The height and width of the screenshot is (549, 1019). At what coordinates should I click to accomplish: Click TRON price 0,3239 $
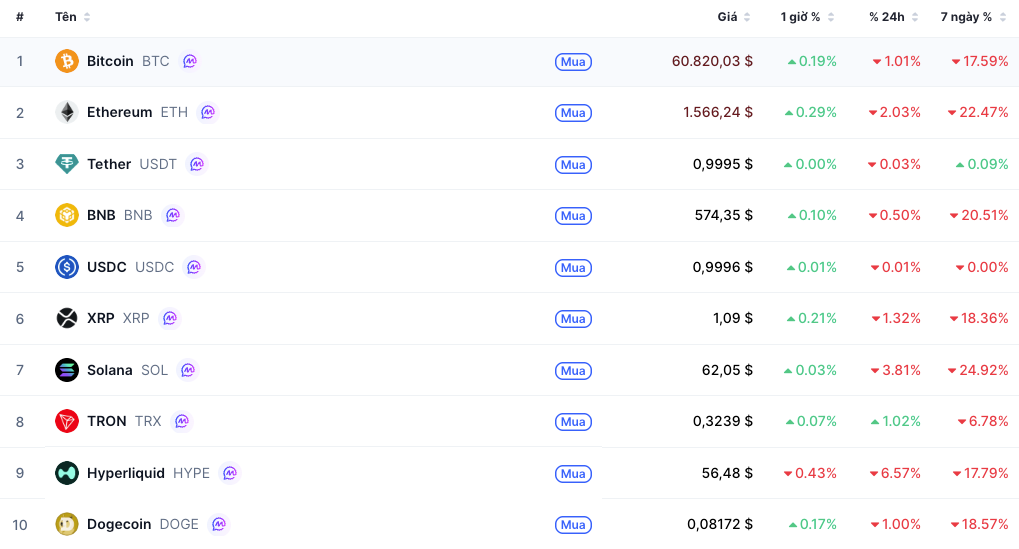coord(723,421)
